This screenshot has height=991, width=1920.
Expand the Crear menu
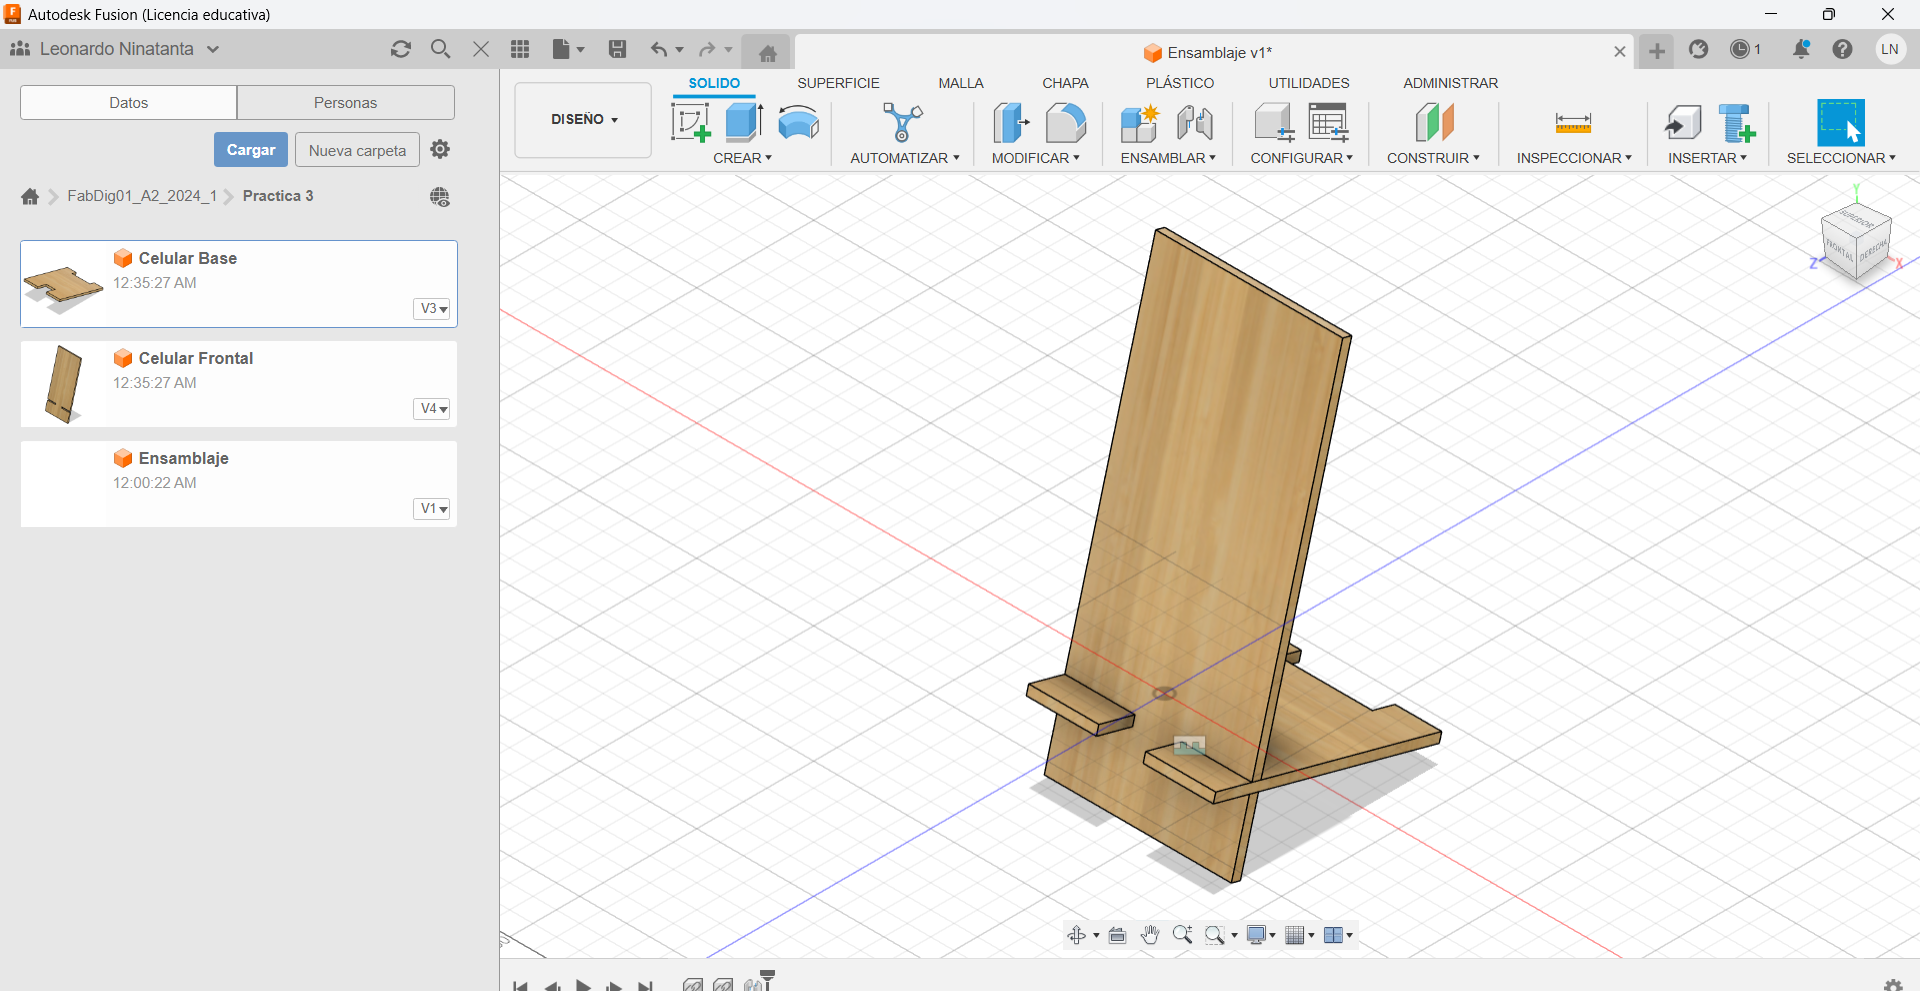742,158
